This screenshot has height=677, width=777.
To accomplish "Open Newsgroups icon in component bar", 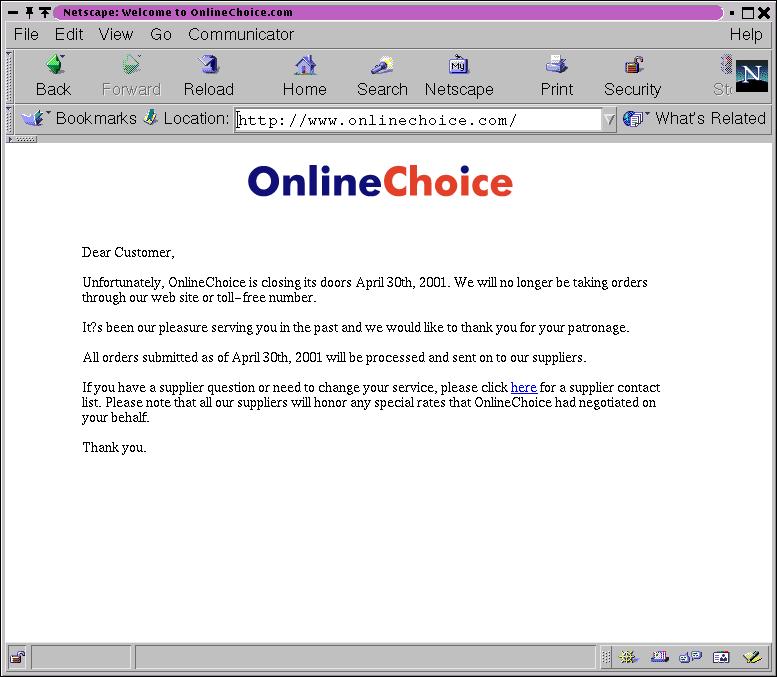I will 690,657.
